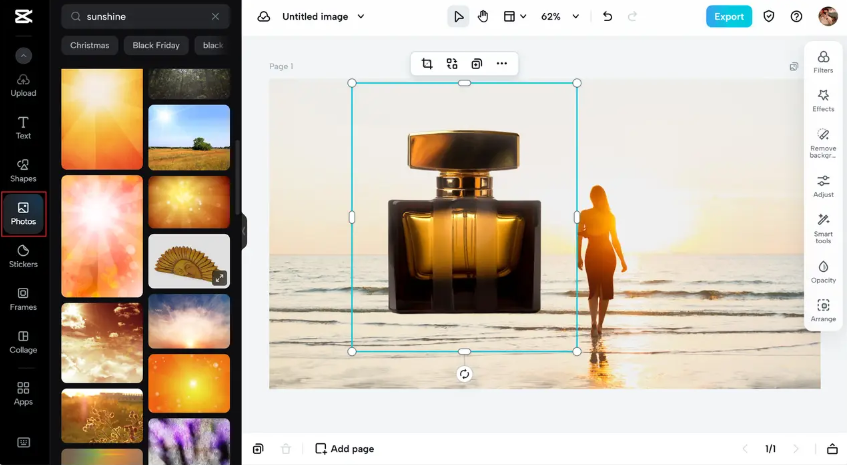This screenshot has width=847, height=465.
Task: Select the Photos panel
Action: [23, 214]
